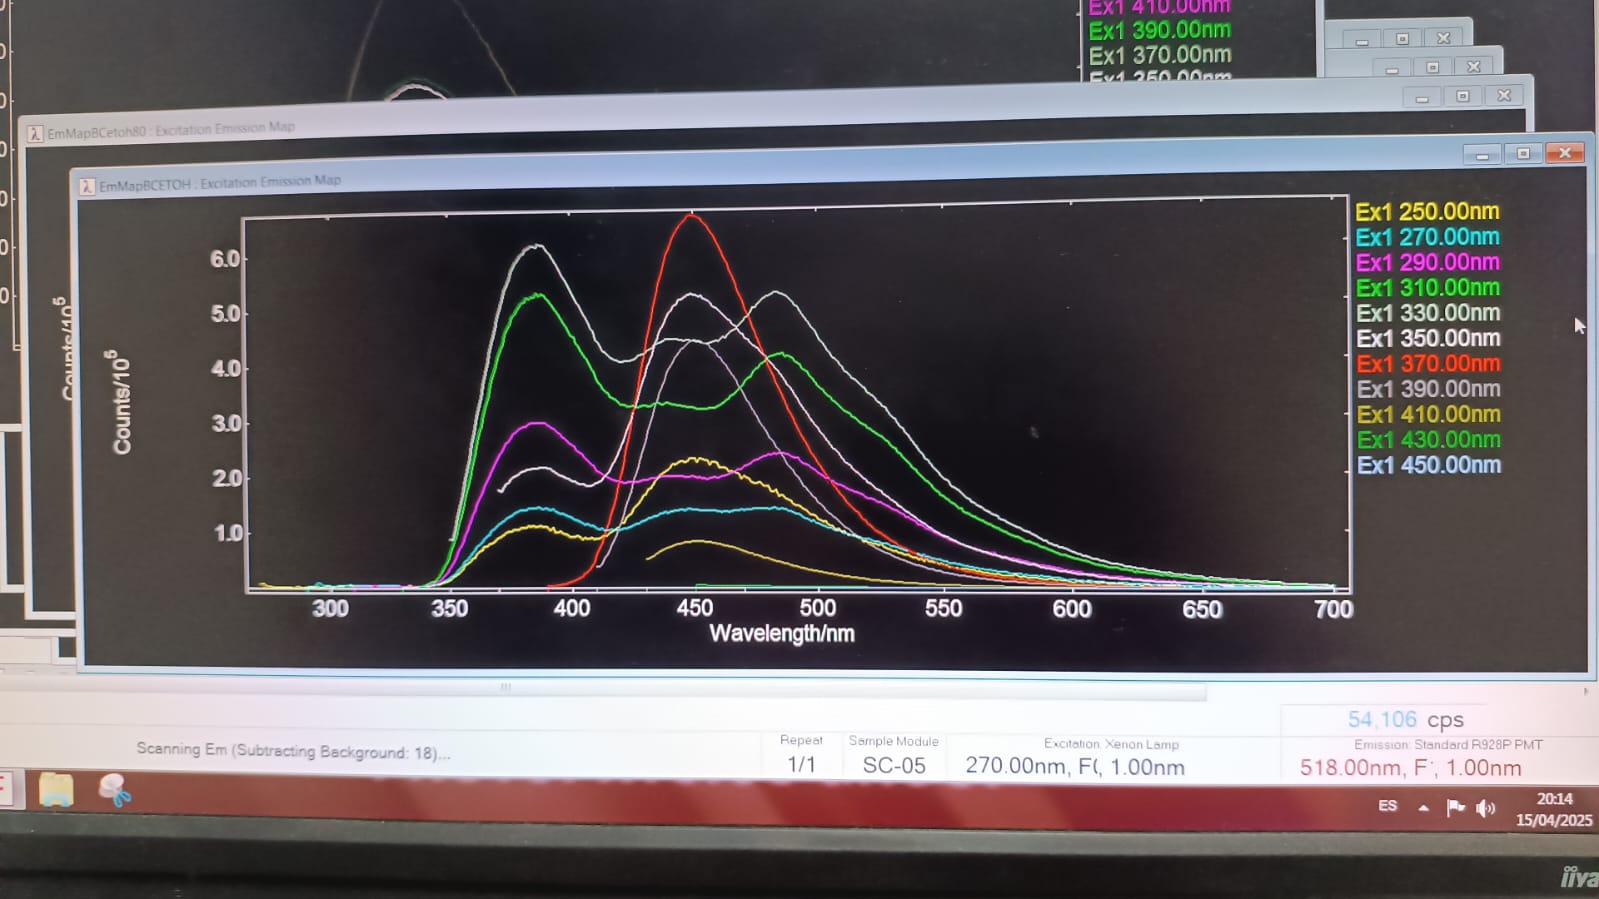Screen dimensions: 1599x899
Task: Close the EmMapBCETOH map window
Action: click(1565, 153)
